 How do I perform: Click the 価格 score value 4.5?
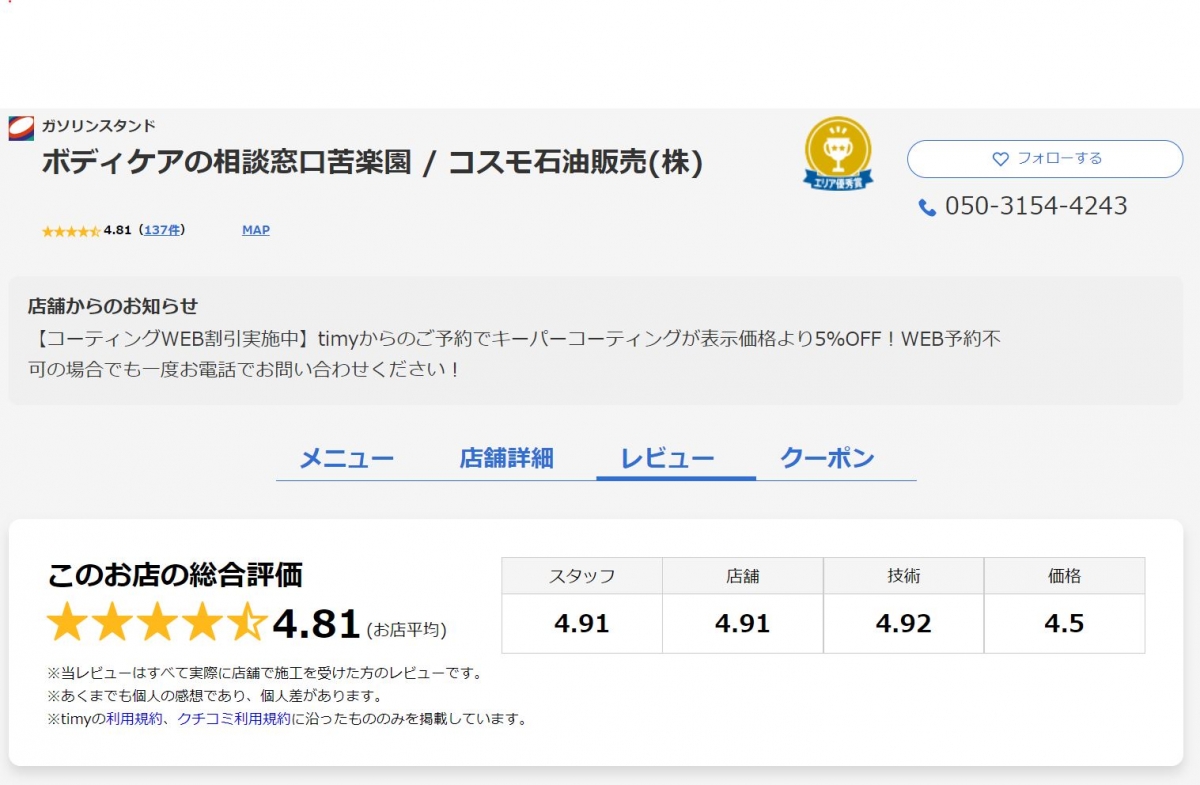[x=1064, y=624]
